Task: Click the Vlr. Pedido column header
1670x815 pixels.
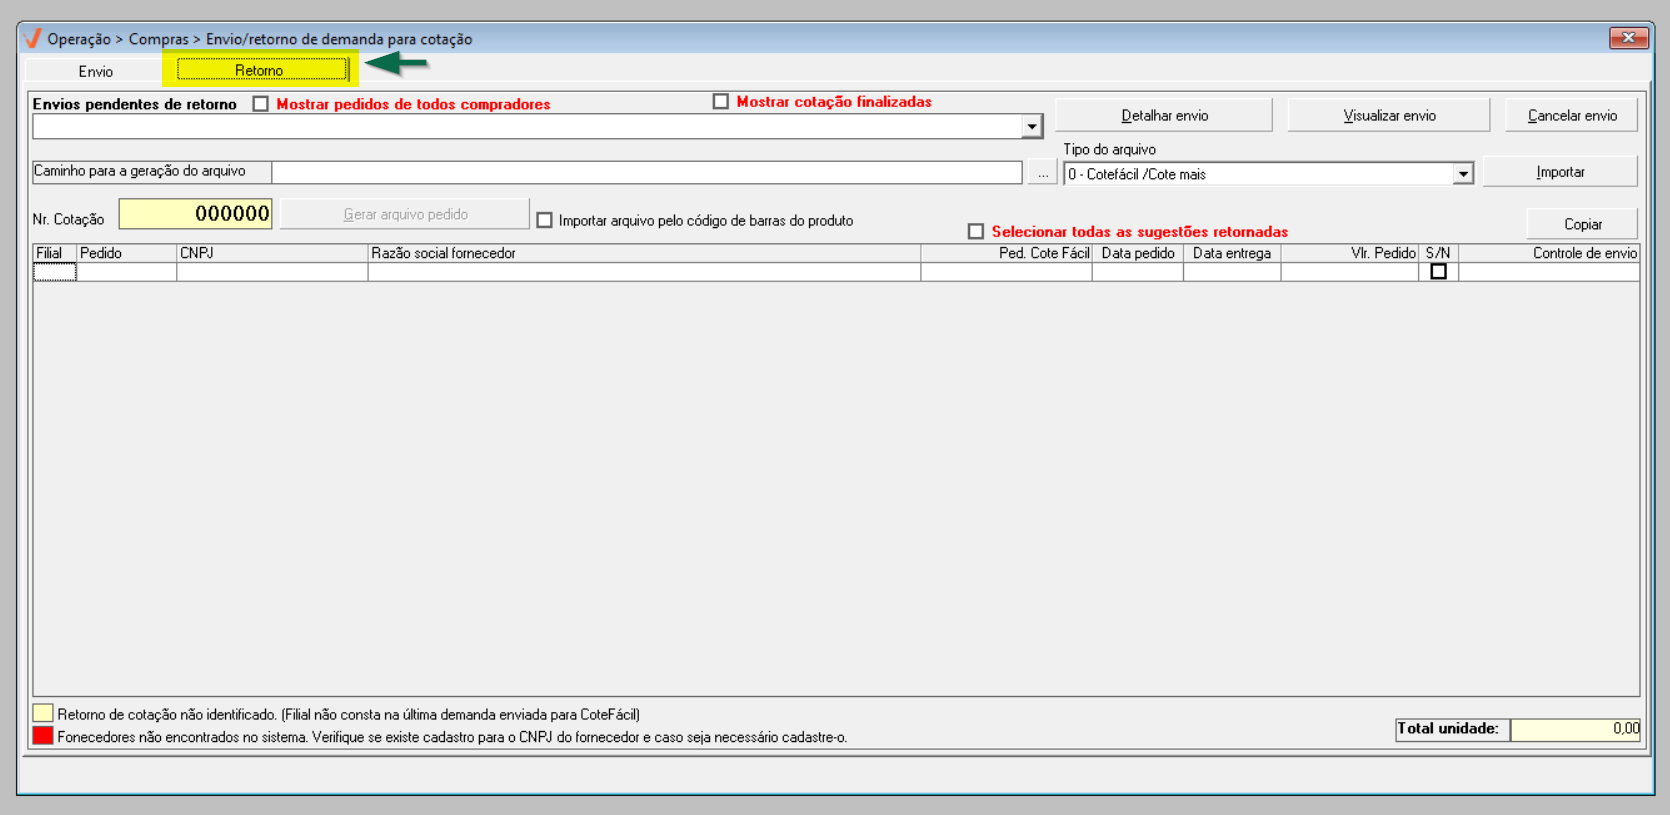Action: 1350,254
